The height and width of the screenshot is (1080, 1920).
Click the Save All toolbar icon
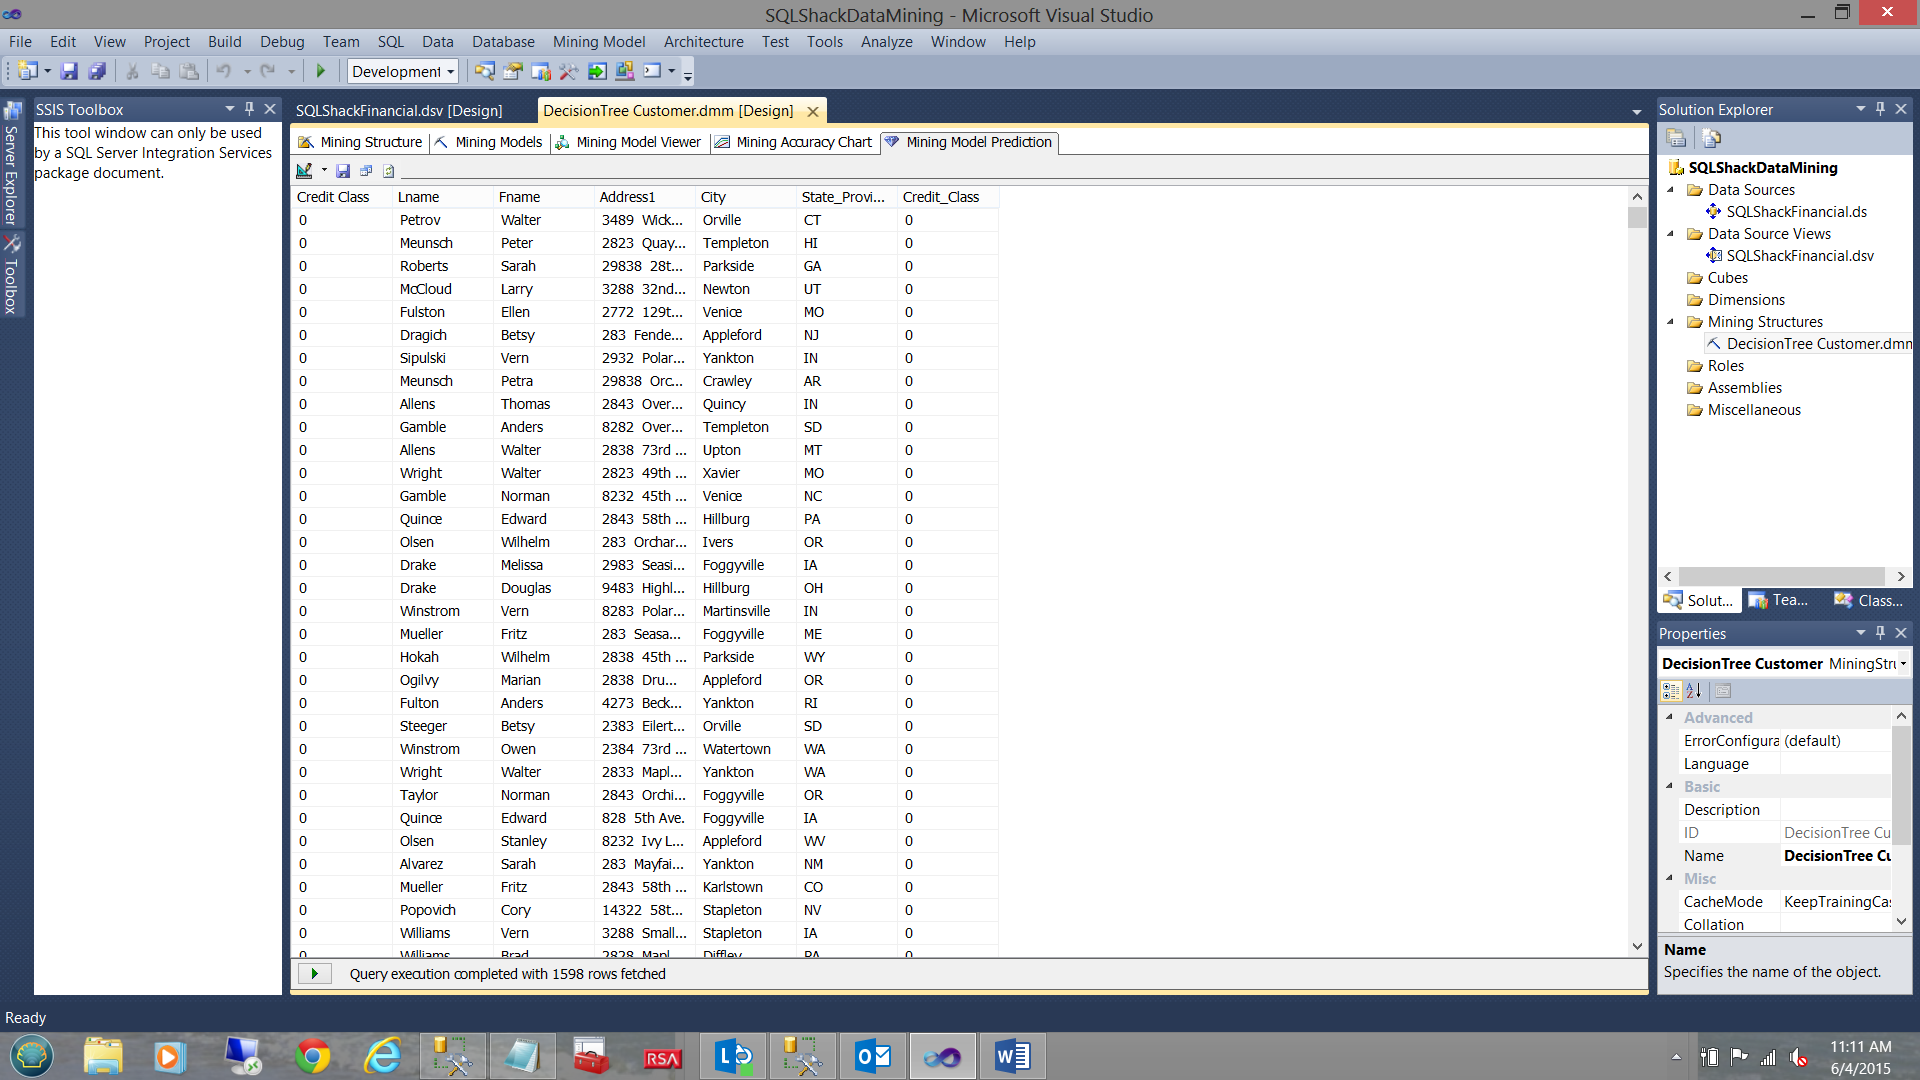97,71
